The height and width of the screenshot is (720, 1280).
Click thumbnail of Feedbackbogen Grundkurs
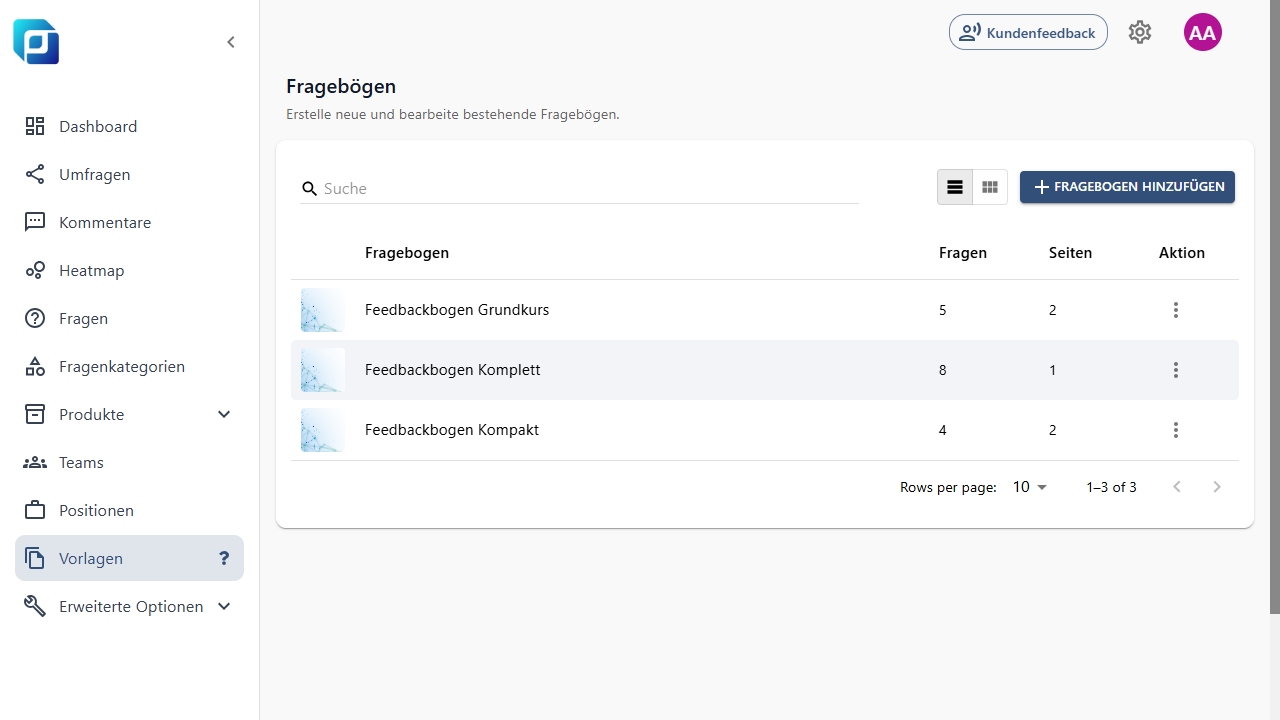click(323, 310)
